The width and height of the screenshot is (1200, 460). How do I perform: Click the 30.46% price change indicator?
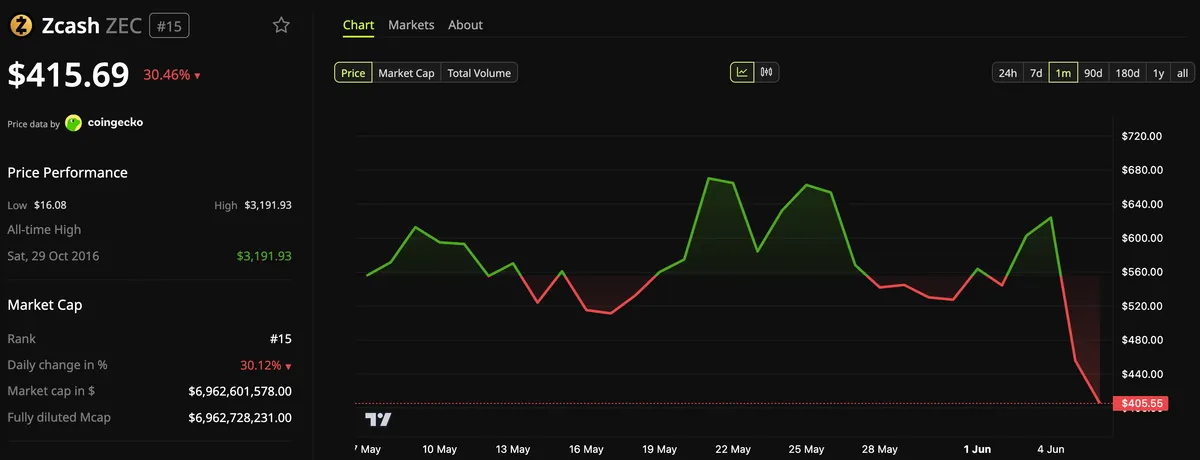(x=172, y=75)
